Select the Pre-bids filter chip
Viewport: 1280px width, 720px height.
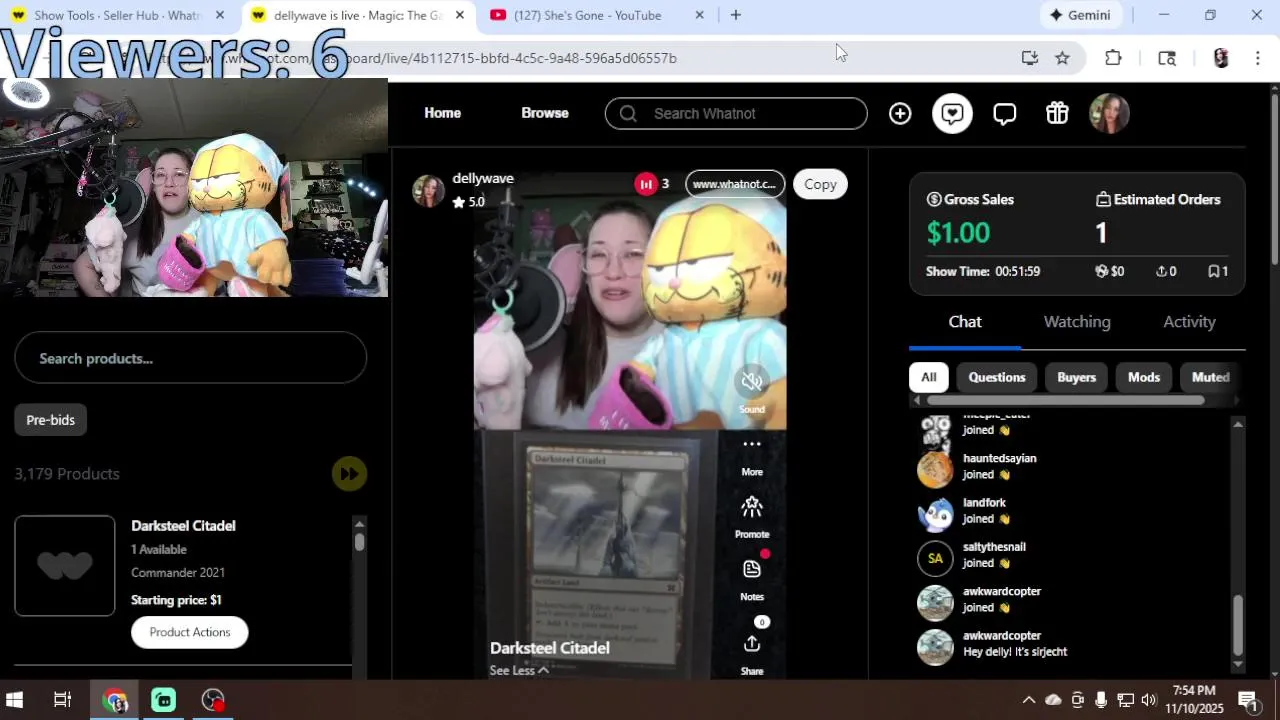point(51,420)
